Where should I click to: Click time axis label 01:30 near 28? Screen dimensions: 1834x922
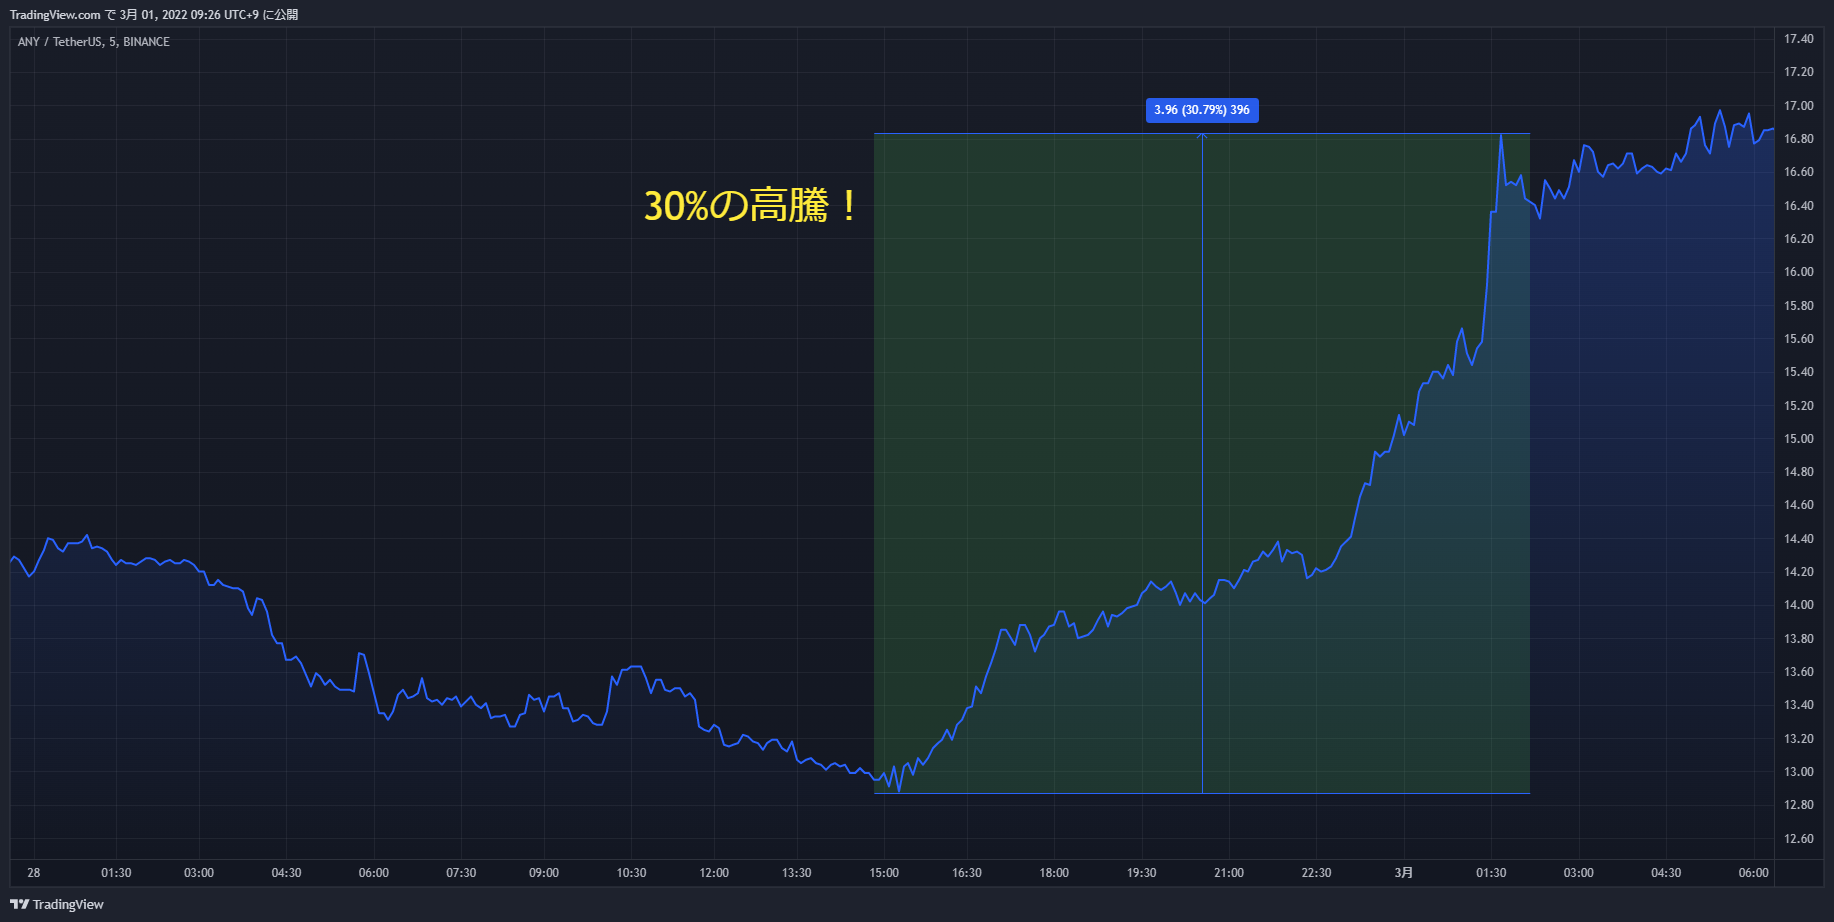click(x=116, y=873)
